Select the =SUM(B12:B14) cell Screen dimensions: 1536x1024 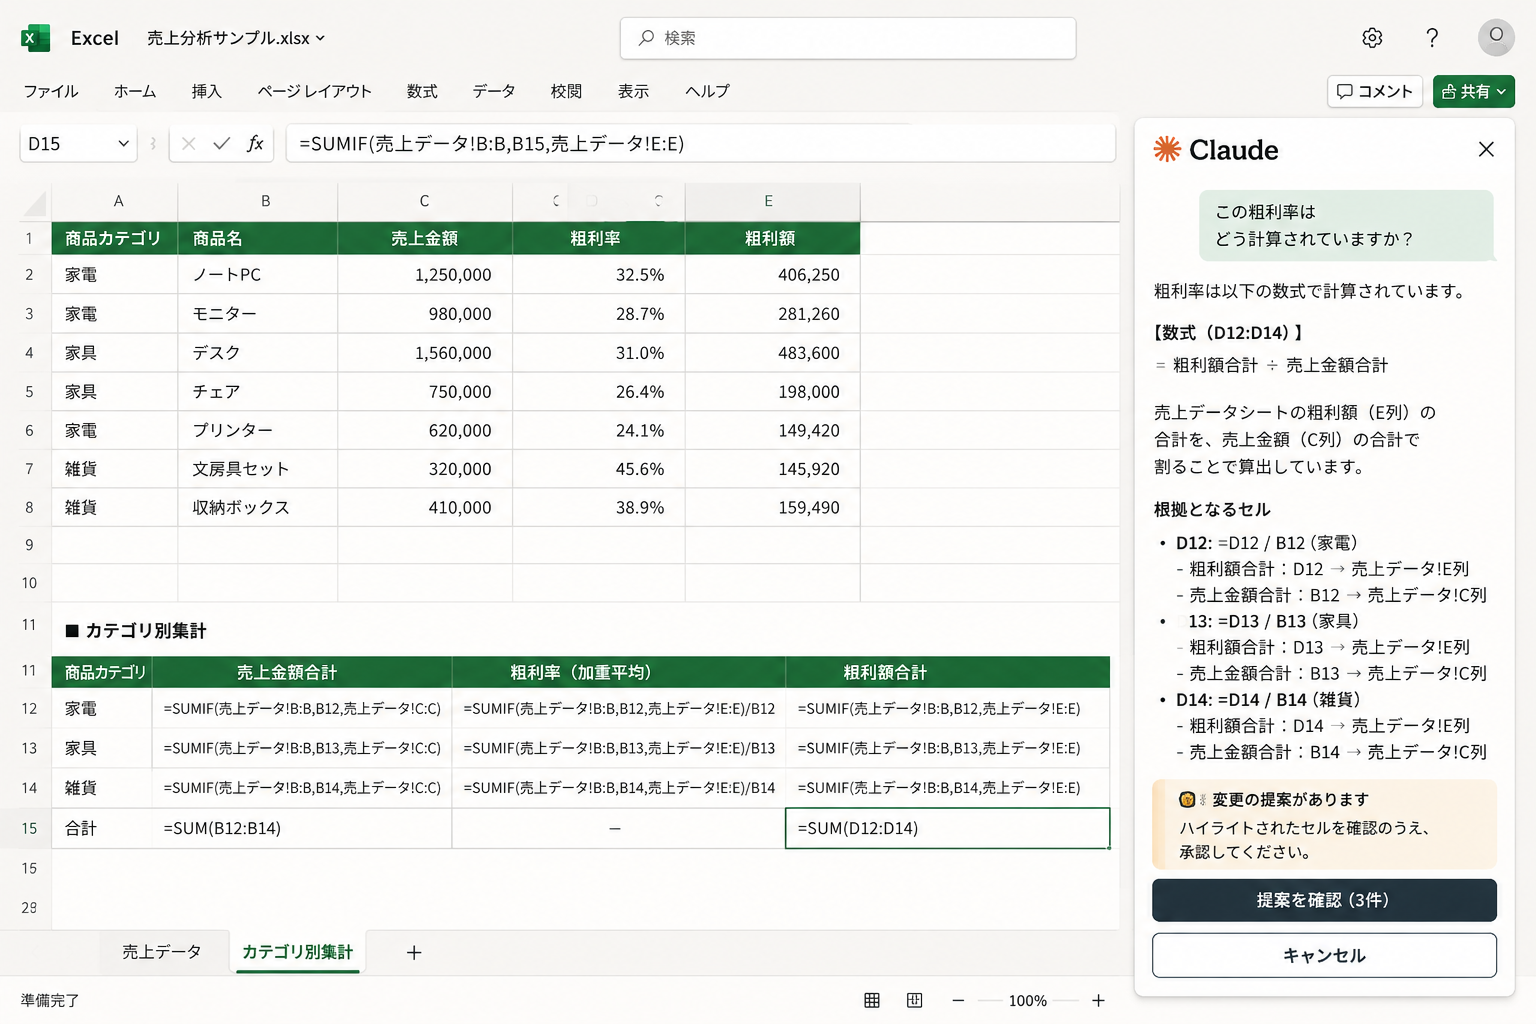[x=302, y=828]
